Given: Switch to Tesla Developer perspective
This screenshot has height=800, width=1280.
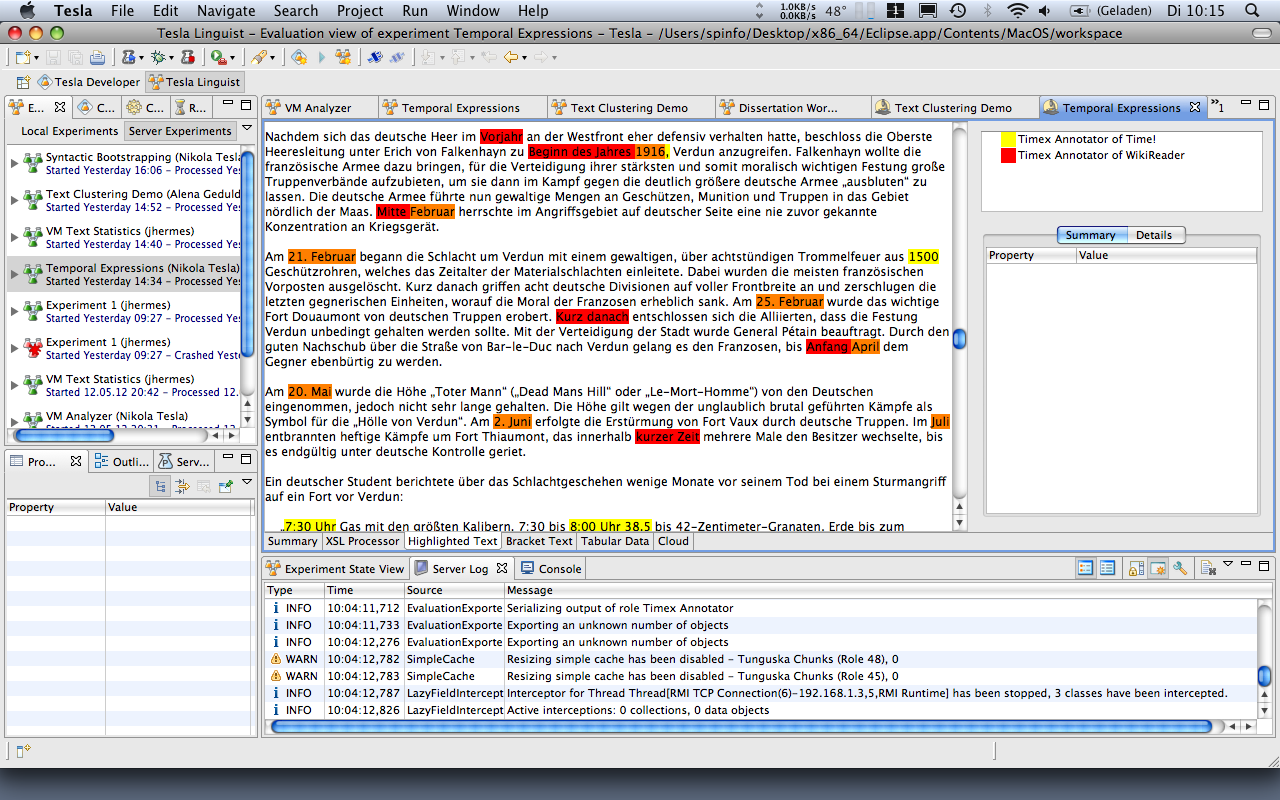Looking at the screenshot, I should pyautogui.click(x=88, y=82).
